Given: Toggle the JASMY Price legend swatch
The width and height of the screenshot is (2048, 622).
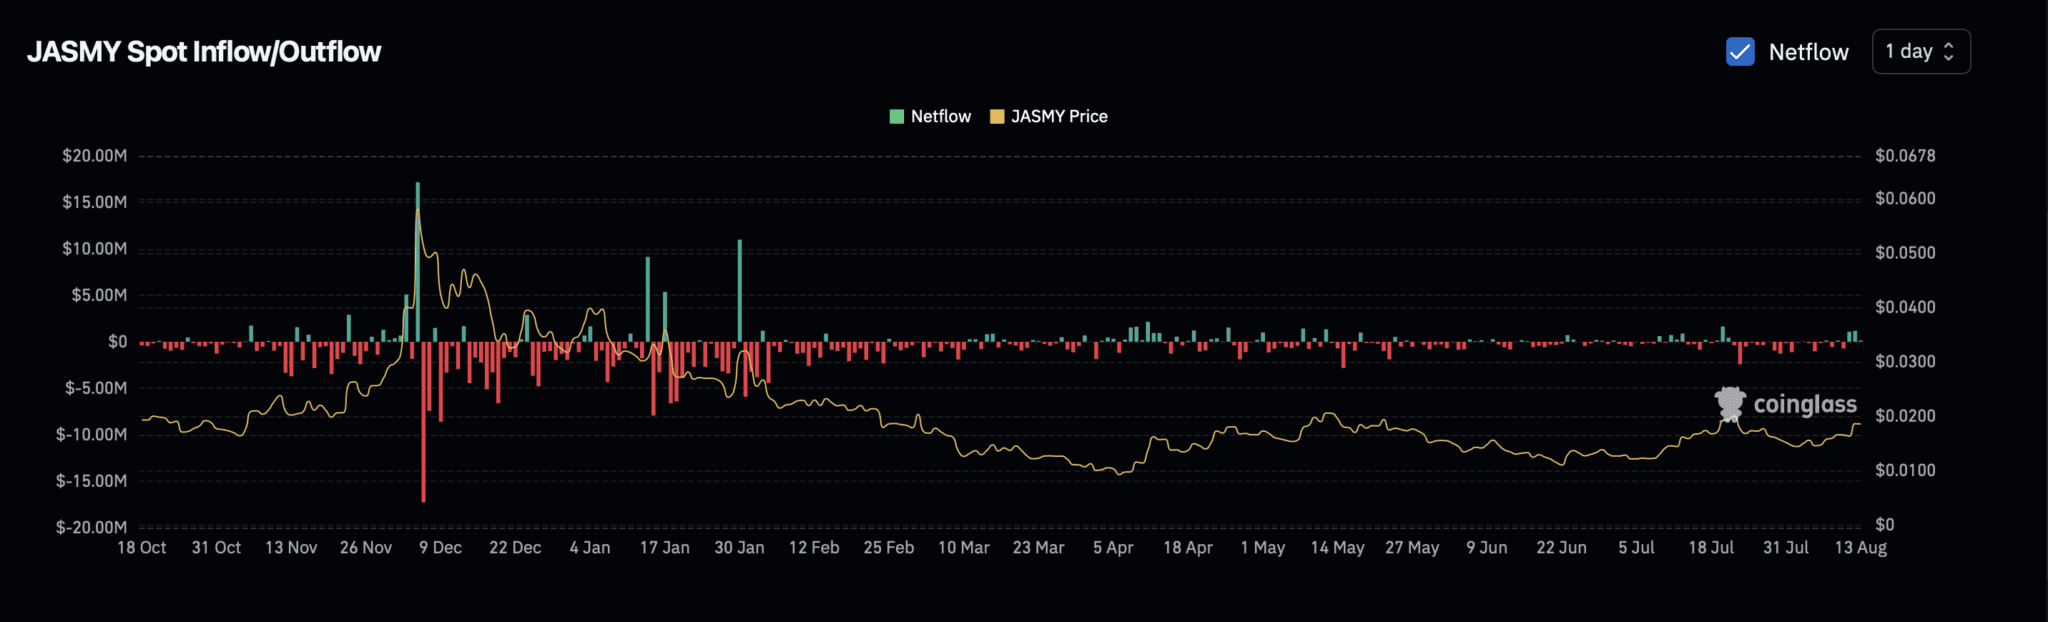Looking at the screenshot, I should click(997, 117).
